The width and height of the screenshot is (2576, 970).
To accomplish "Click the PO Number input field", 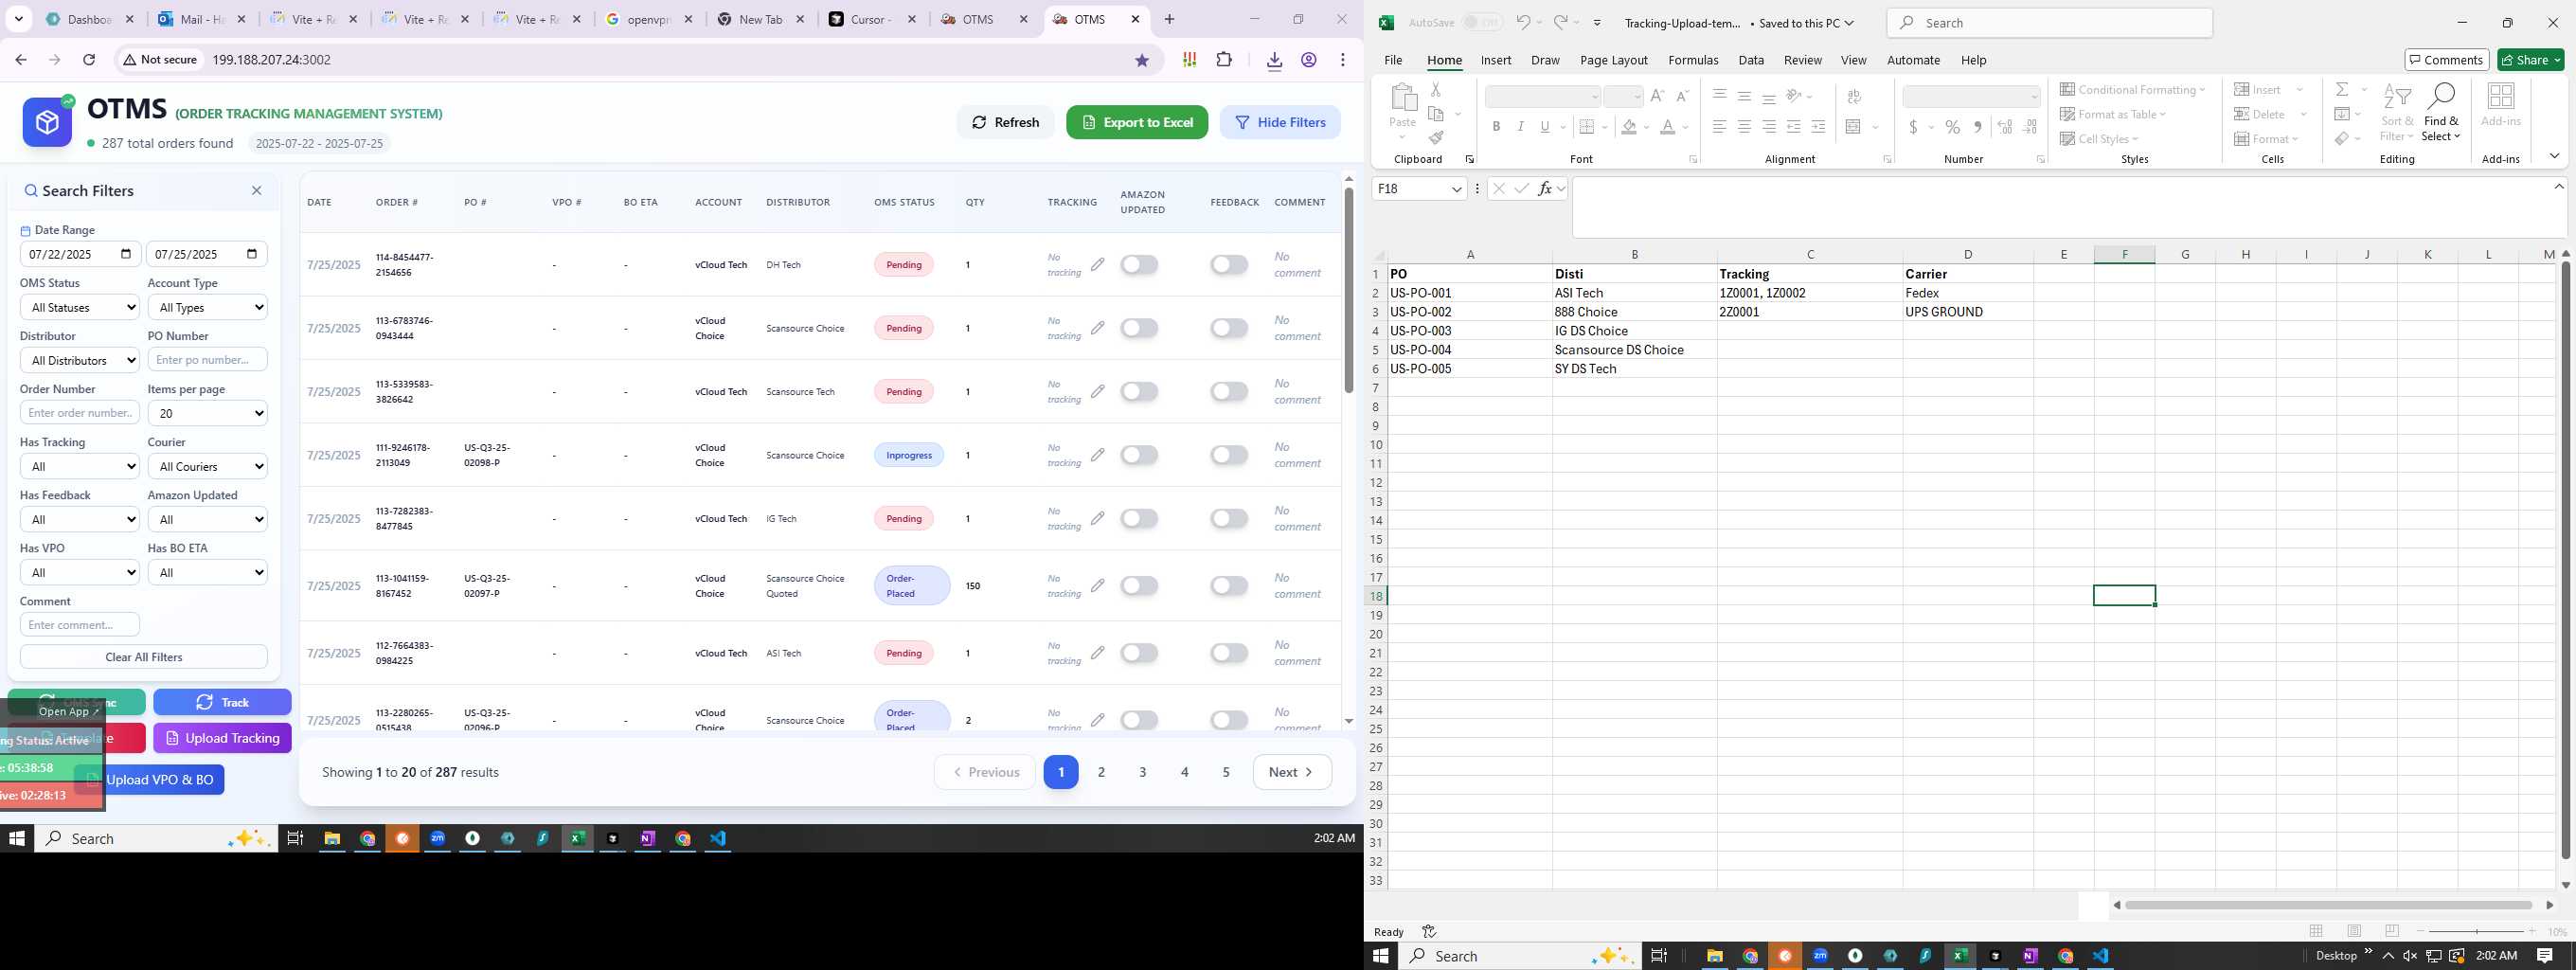I will pos(208,360).
